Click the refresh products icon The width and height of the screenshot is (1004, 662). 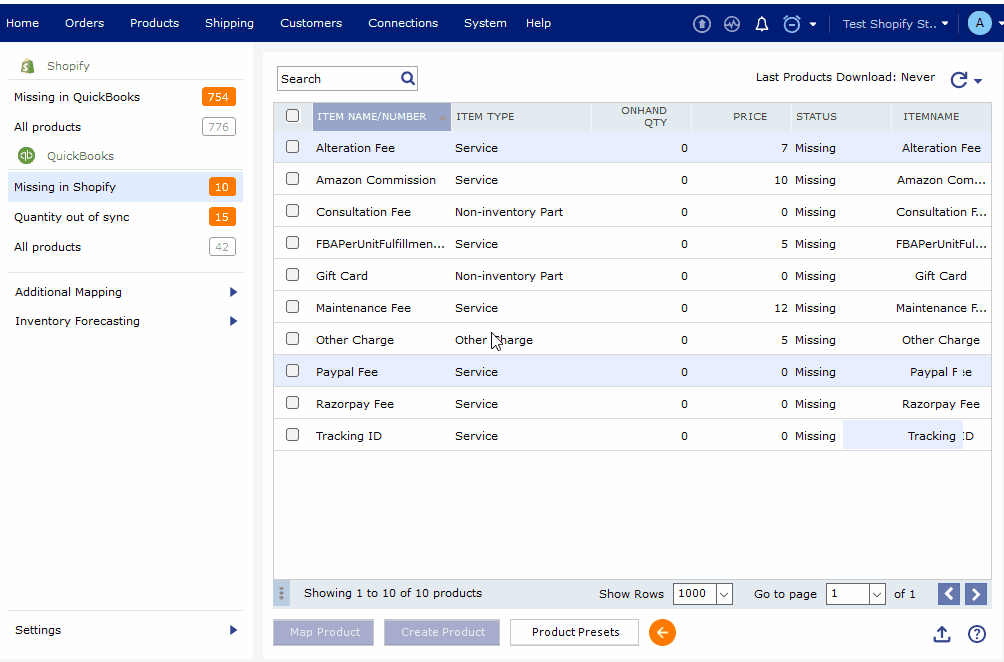click(x=959, y=80)
